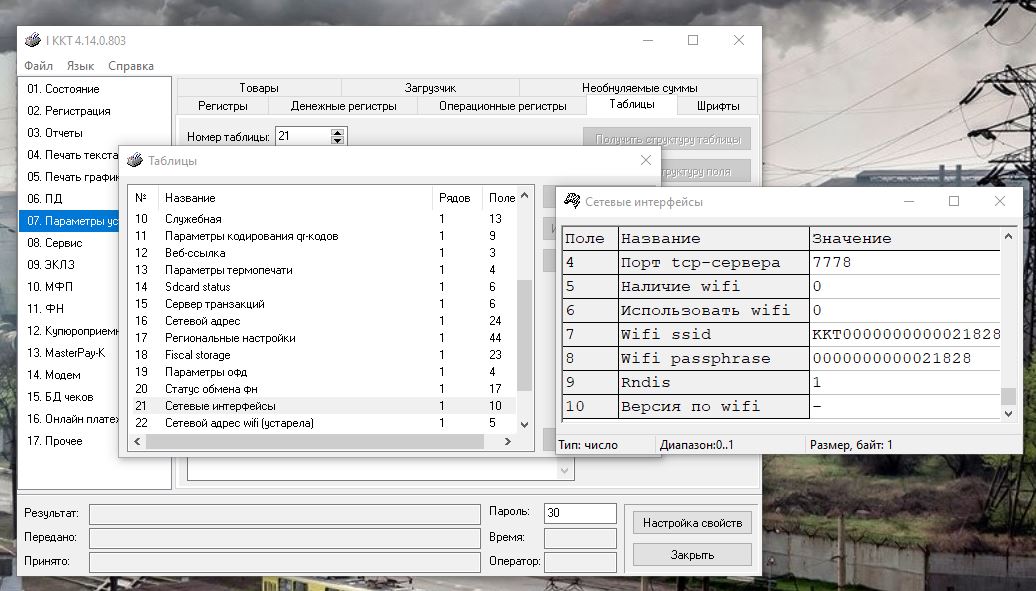
Task: Switch to the Шрифты tab
Action: 718,106
